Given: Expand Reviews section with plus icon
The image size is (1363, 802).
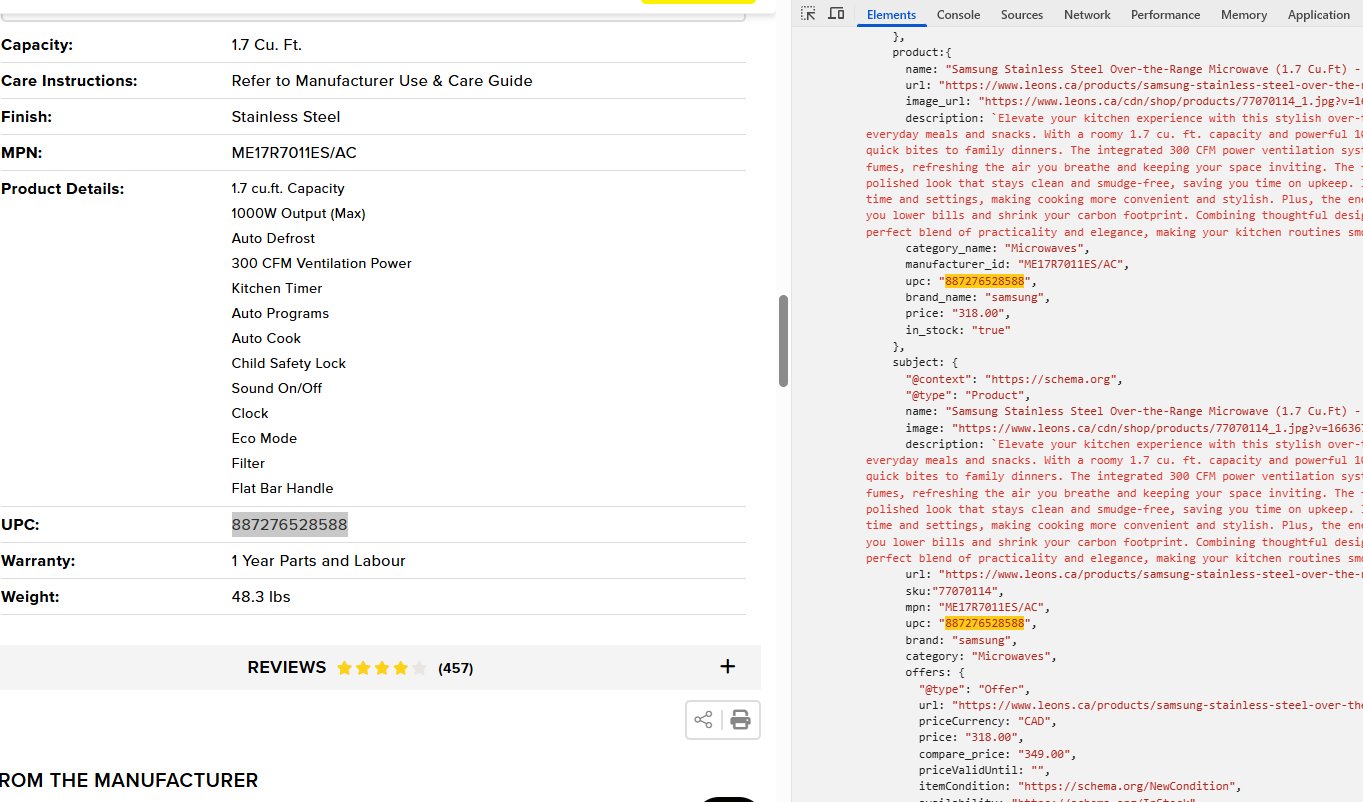Looking at the screenshot, I should [728, 667].
